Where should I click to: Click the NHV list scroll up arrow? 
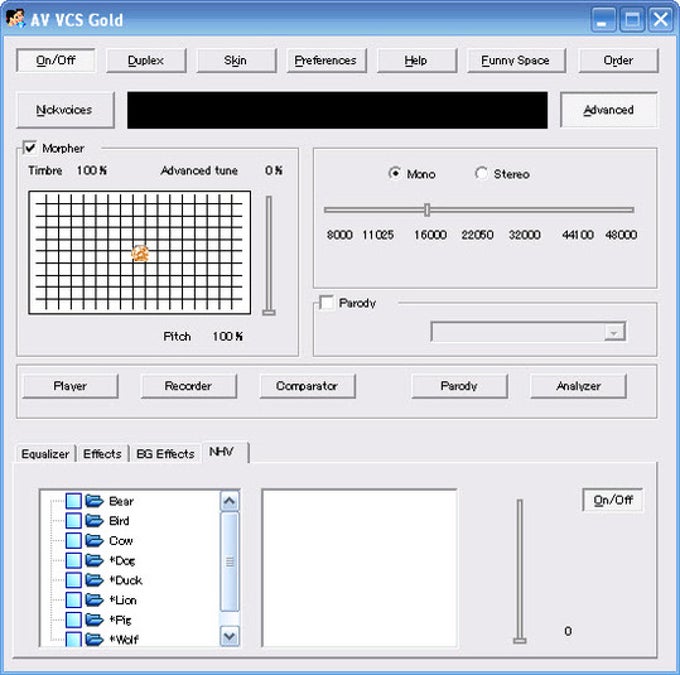point(229,501)
